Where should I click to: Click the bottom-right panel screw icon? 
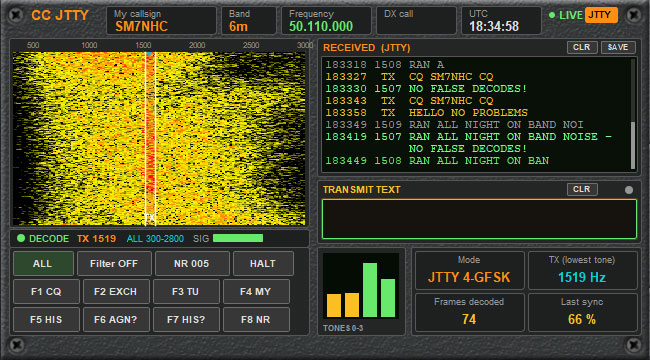pyautogui.click(x=634, y=345)
